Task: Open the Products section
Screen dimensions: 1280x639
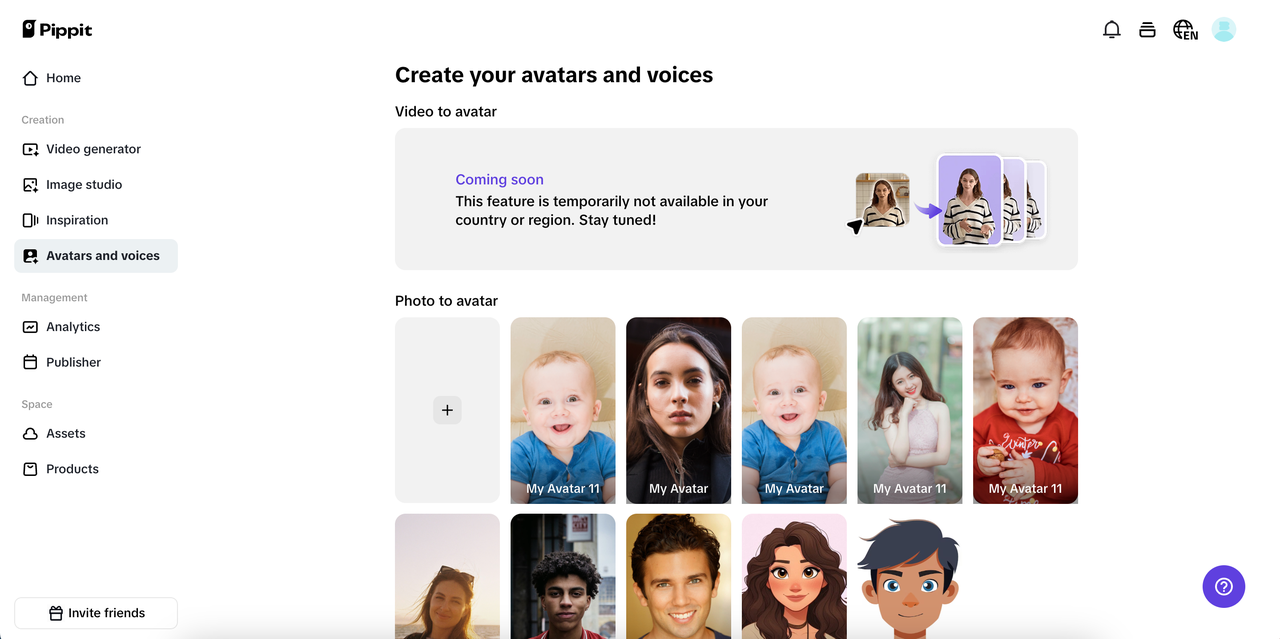Action: coord(72,468)
